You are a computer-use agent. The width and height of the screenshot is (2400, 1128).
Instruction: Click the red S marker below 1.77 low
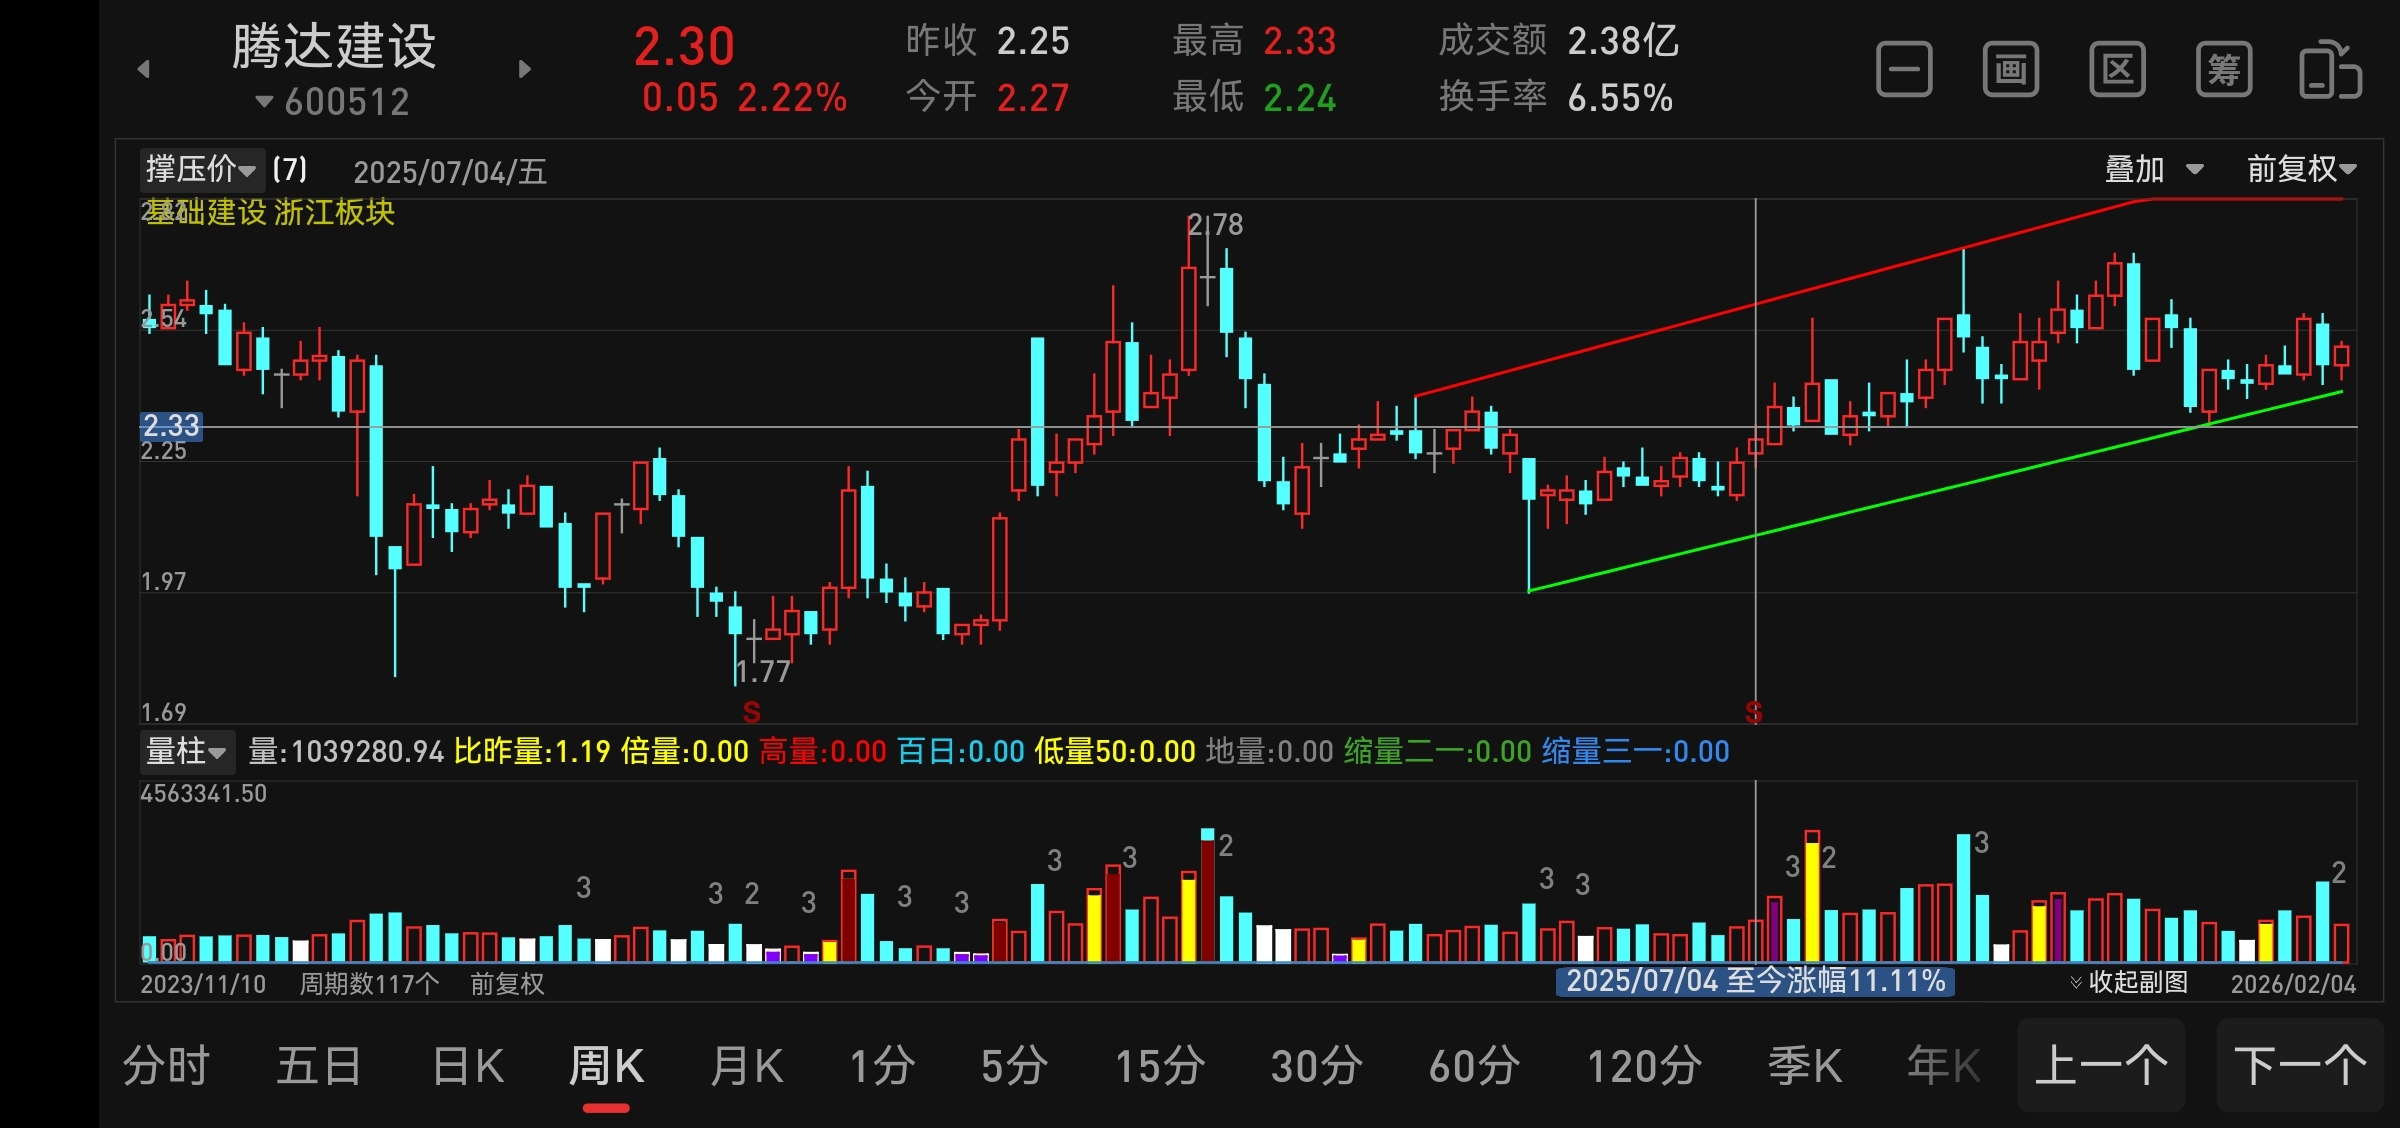click(752, 712)
